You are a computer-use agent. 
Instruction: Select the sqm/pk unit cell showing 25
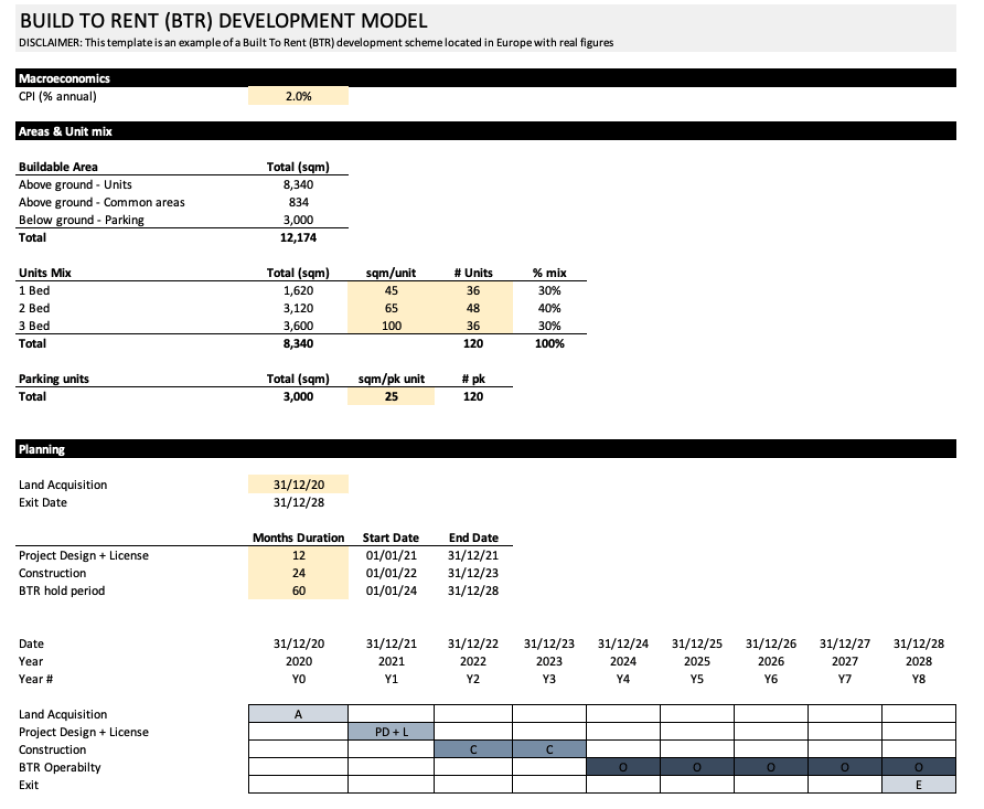[389, 396]
